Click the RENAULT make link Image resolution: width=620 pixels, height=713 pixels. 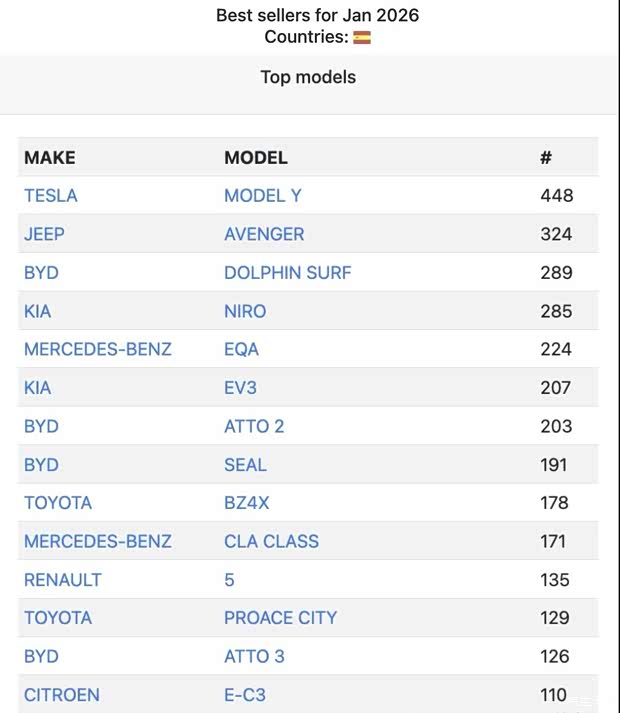point(62,580)
